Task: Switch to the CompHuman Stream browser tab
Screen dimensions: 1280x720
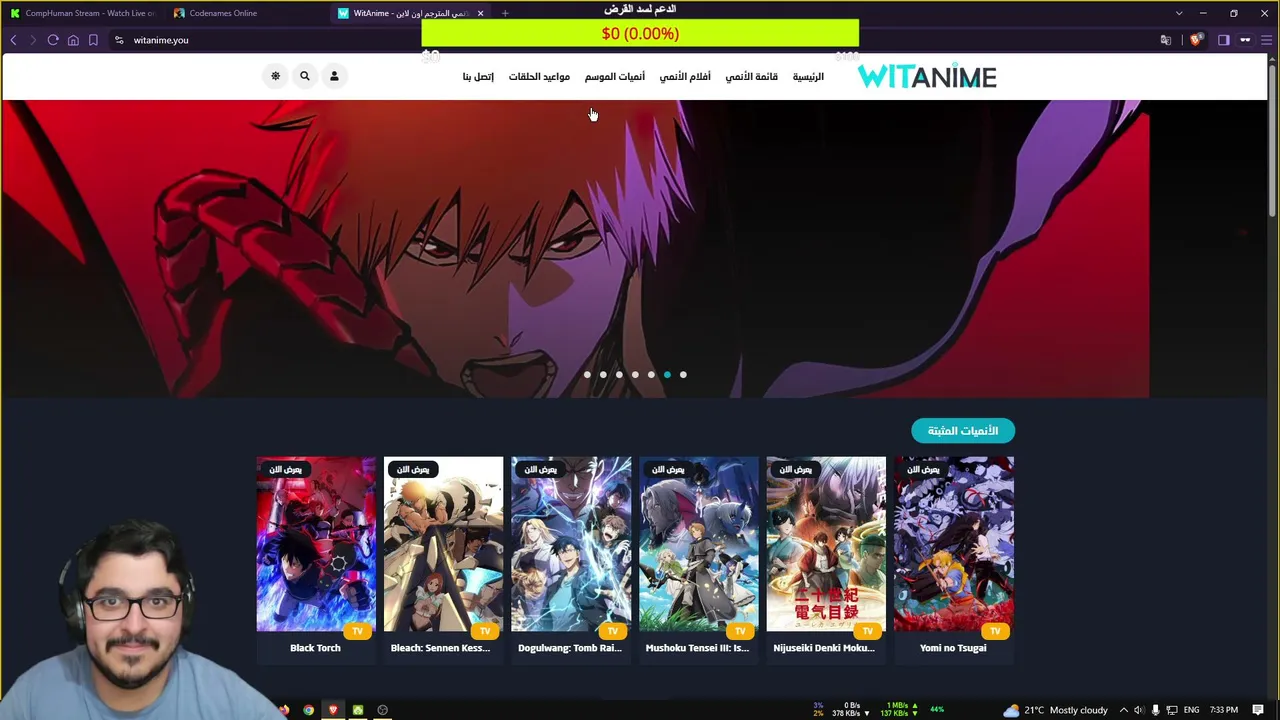Action: pos(83,13)
